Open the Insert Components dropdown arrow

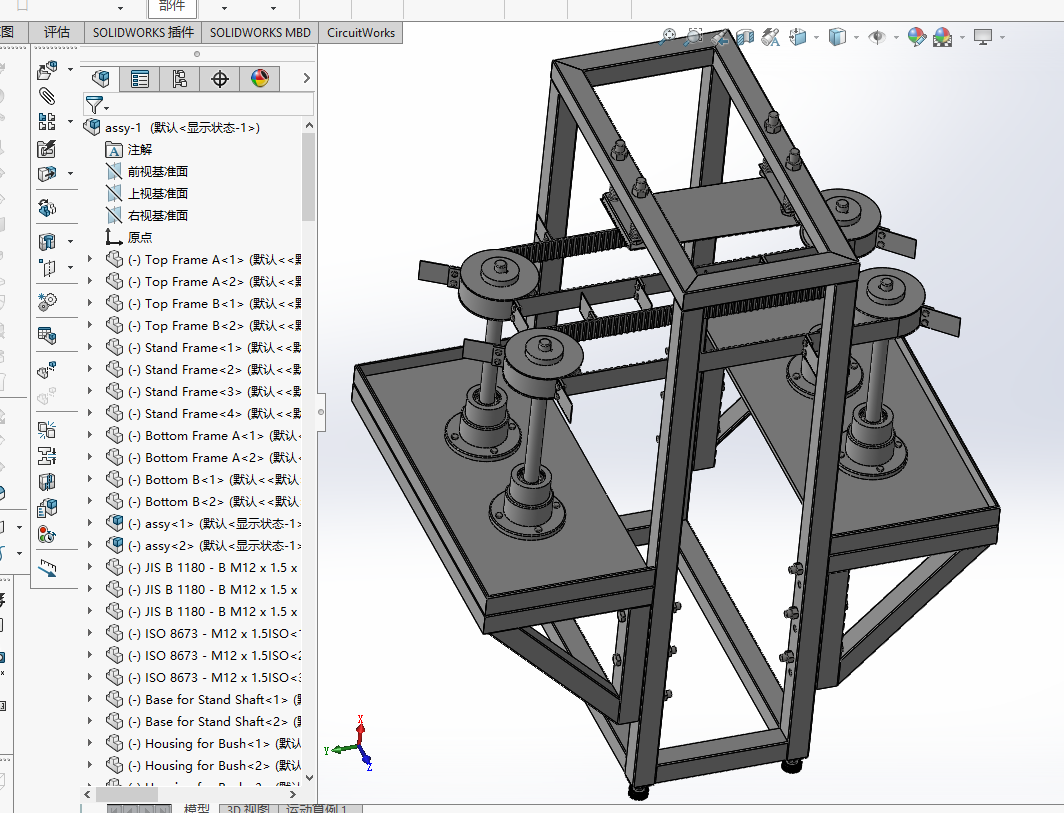(71, 69)
